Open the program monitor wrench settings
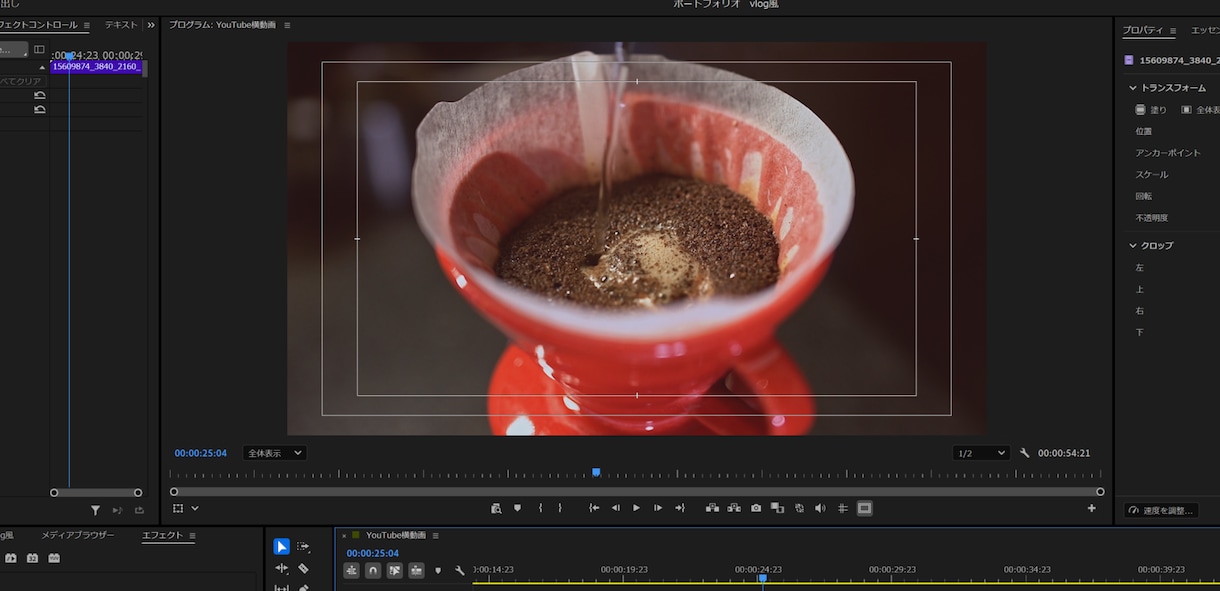Viewport: 1220px width, 591px height. (x=1024, y=453)
